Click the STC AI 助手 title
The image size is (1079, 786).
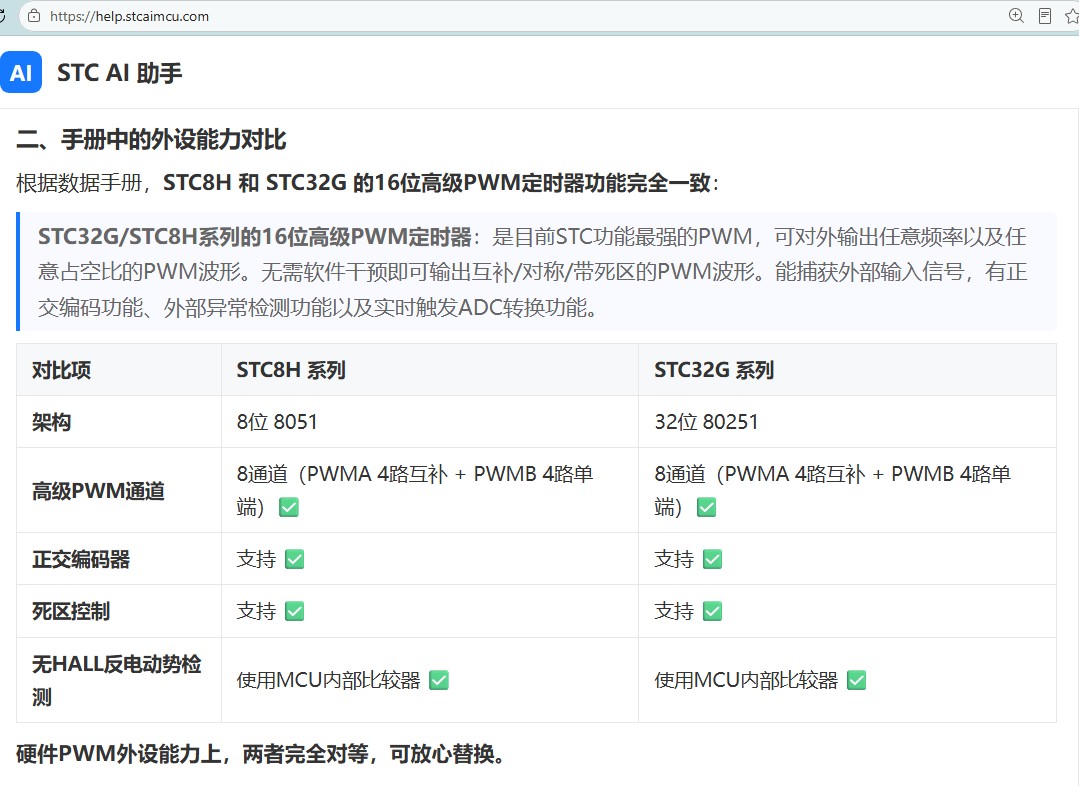(119, 73)
